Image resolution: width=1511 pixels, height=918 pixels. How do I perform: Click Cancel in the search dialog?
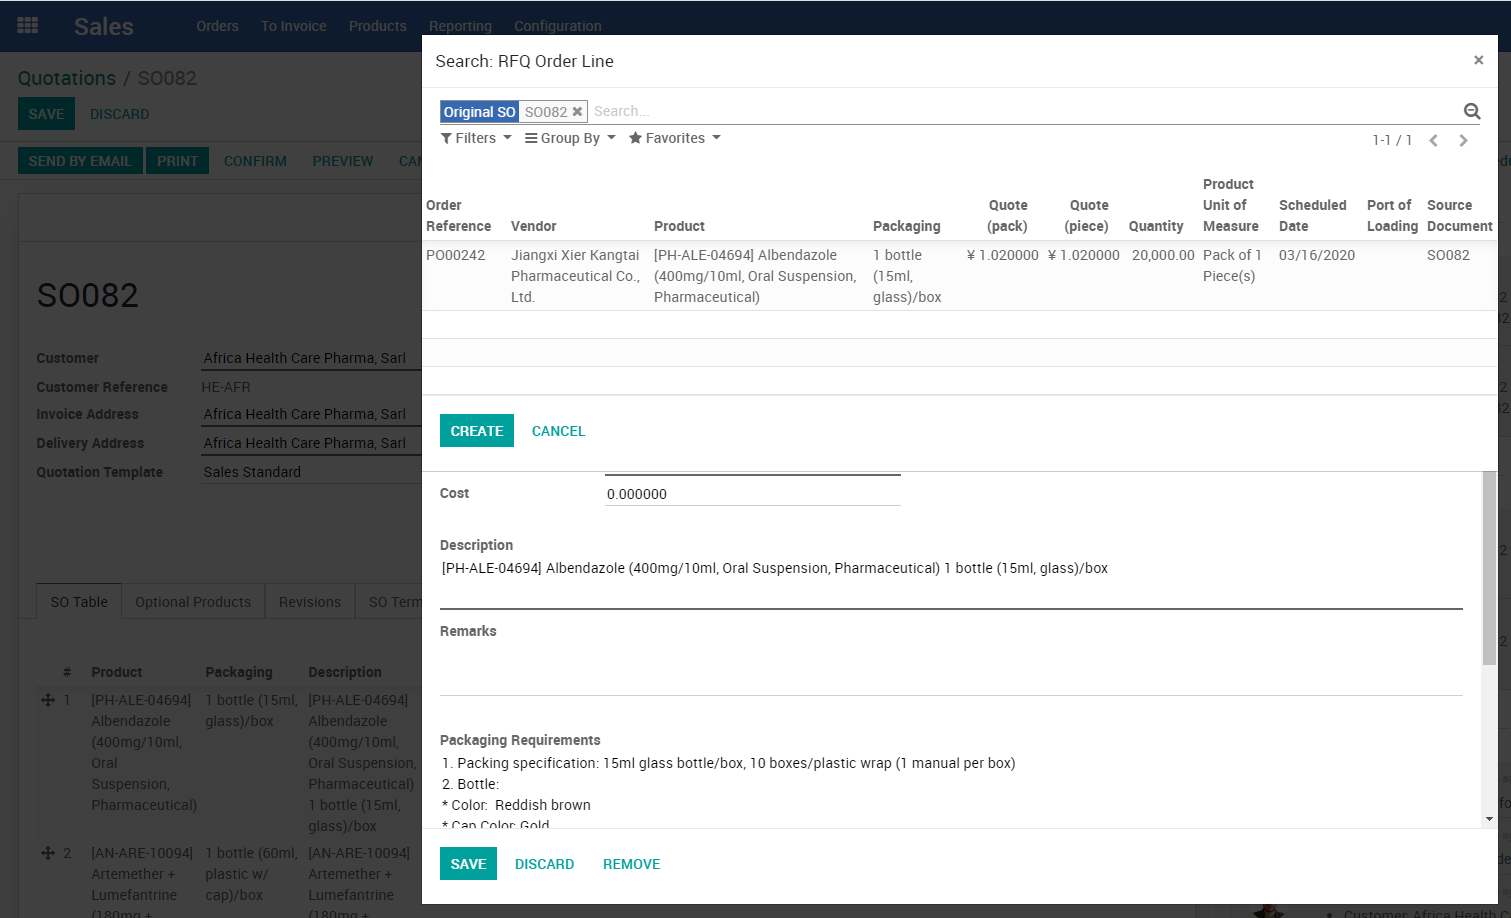pyautogui.click(x=558, y=431)
